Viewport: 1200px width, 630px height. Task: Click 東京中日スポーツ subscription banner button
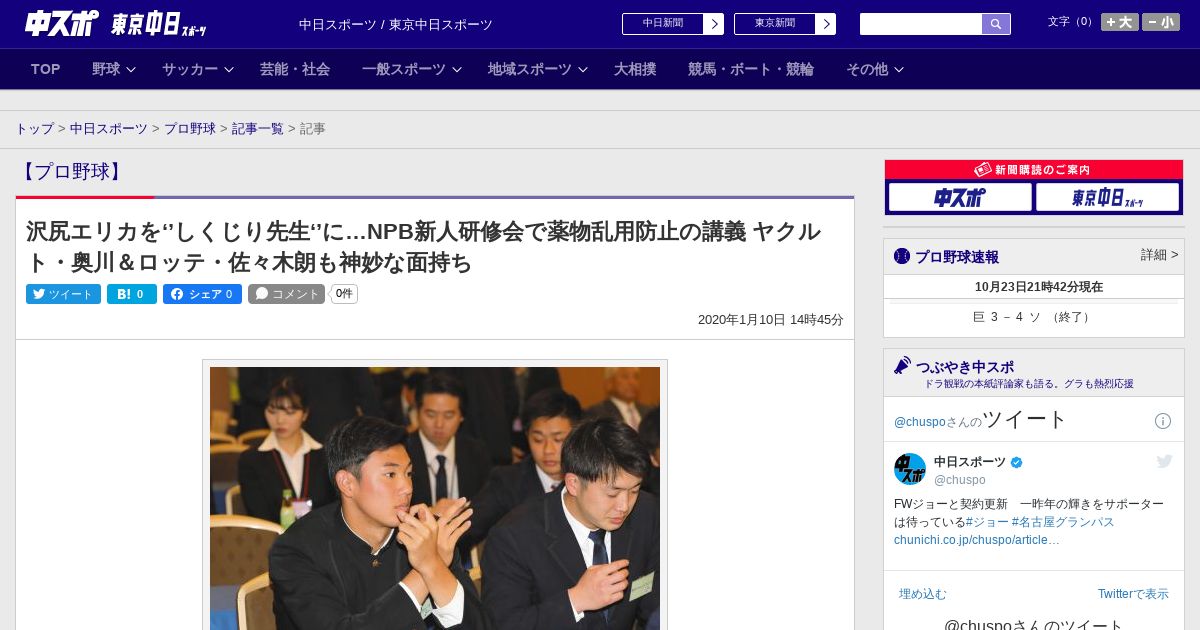1107,198
